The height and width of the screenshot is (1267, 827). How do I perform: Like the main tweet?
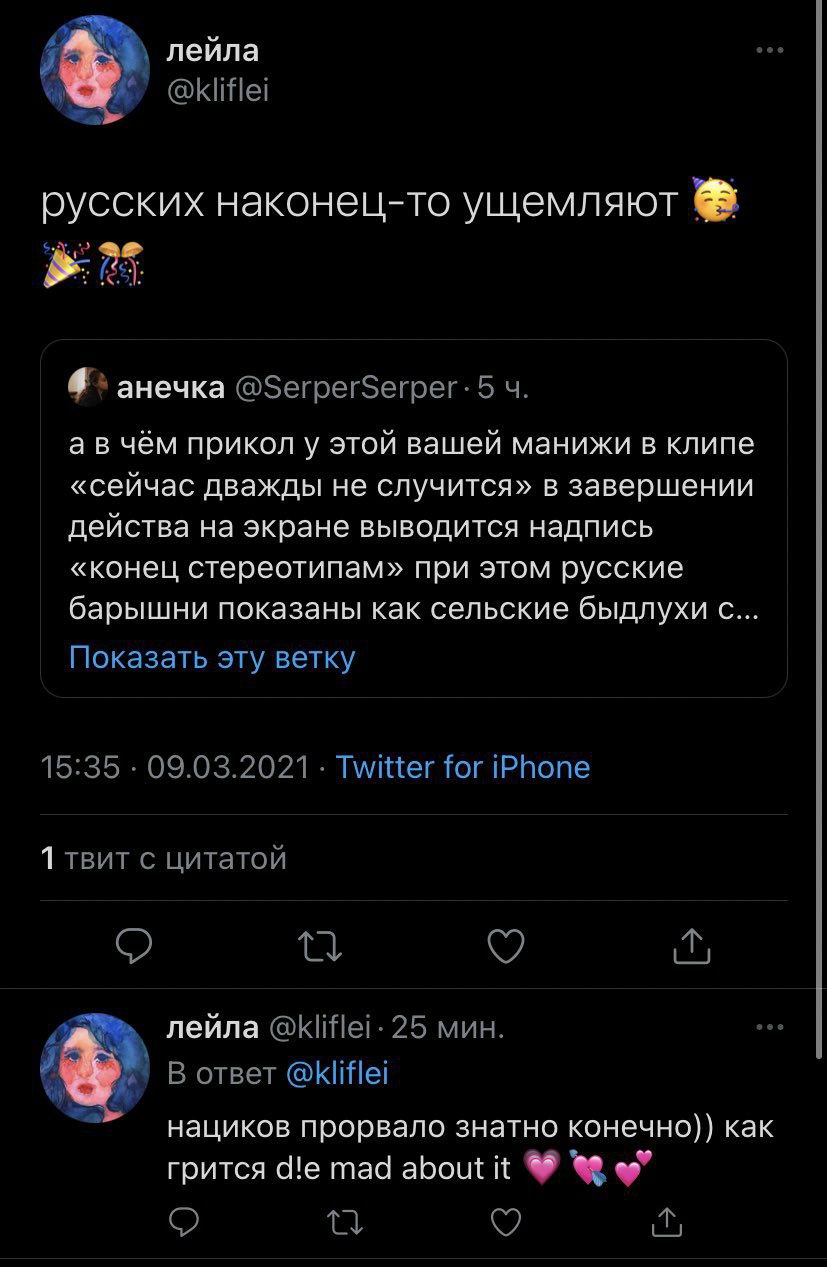506,945
